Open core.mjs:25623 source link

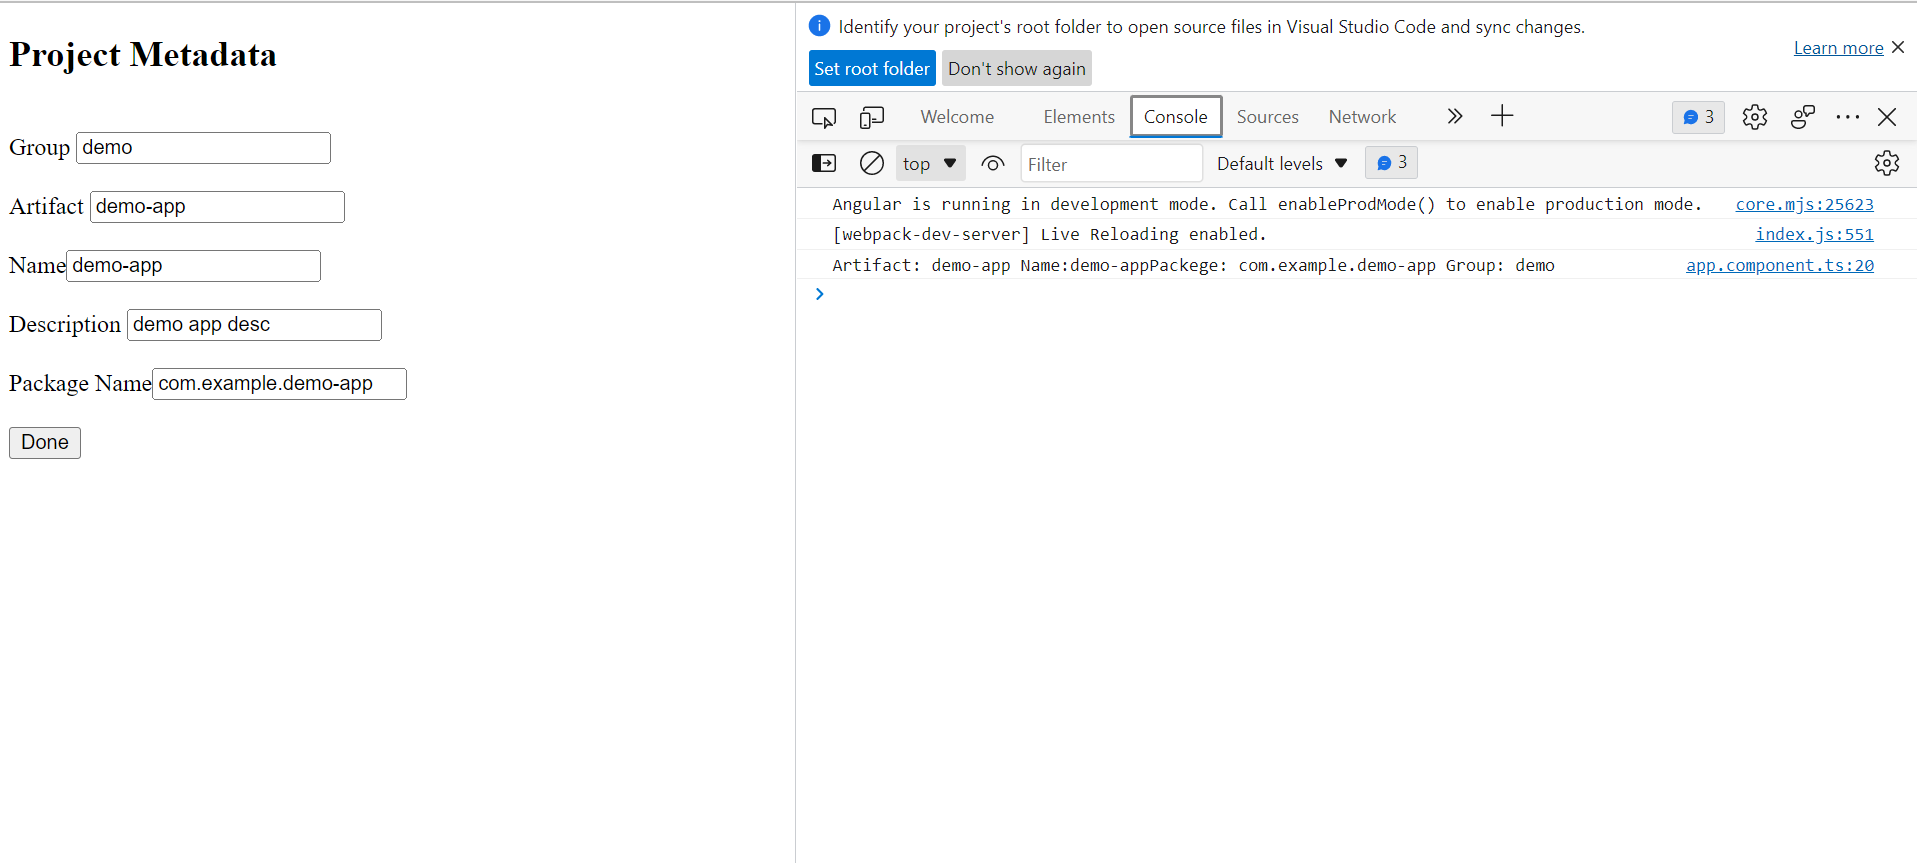click(x=1804, y=204)
